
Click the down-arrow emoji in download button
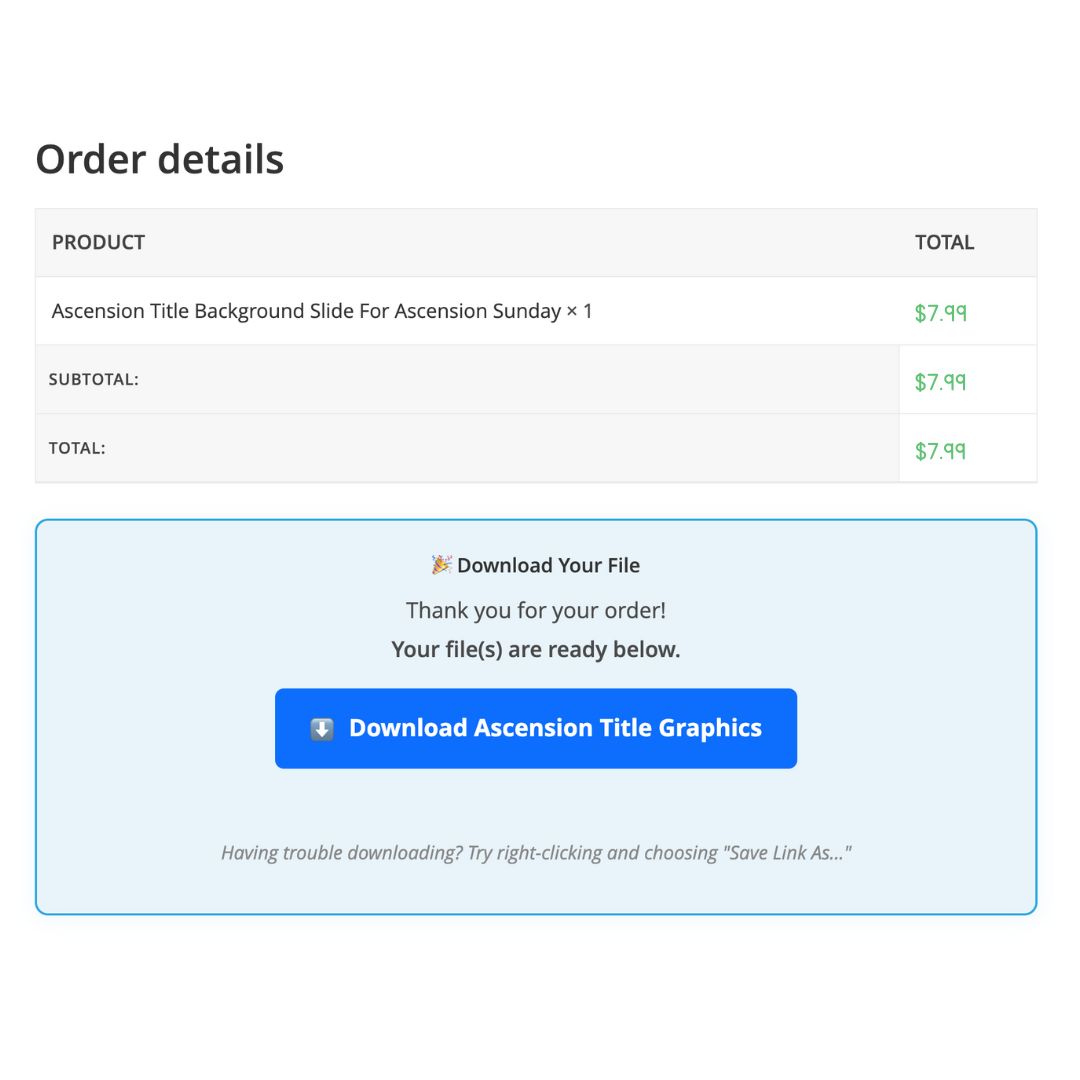(321, 729)
